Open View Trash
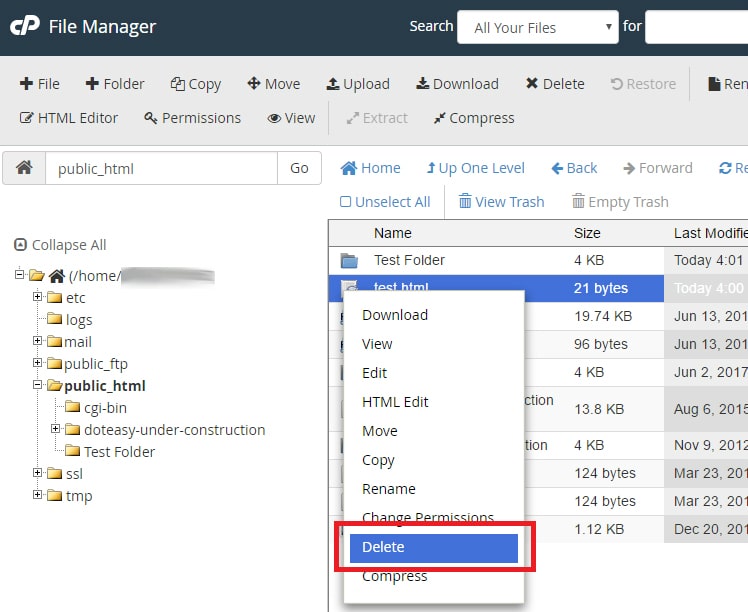The image size is (748, 612). tap(501, 202)
